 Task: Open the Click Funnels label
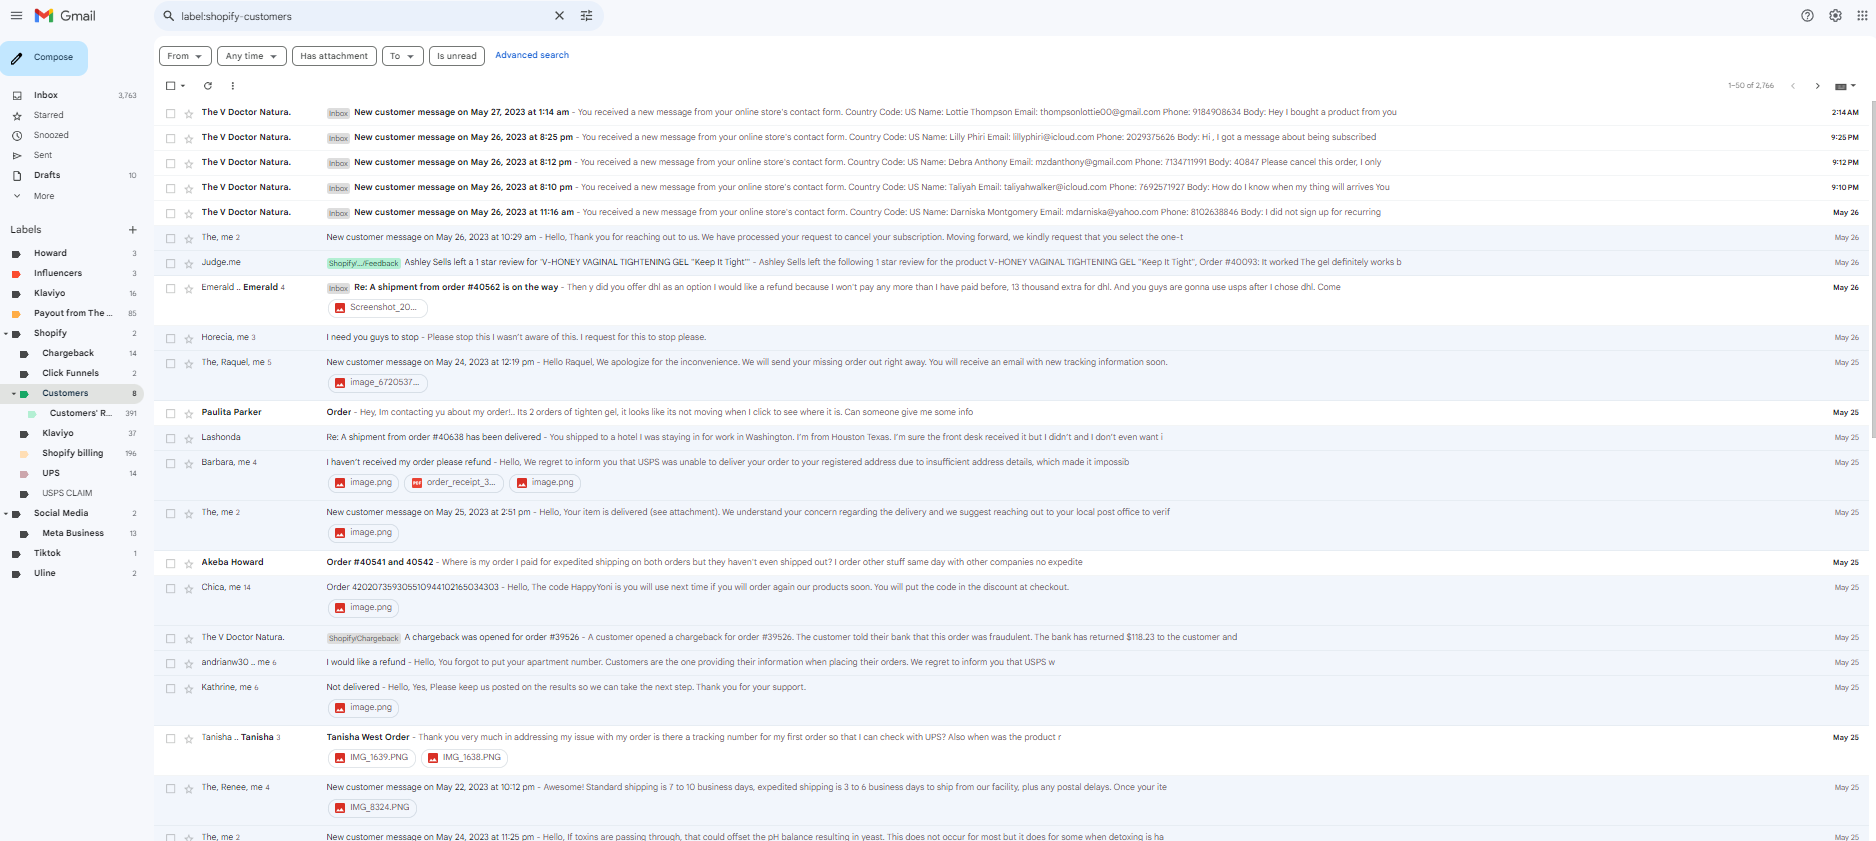pos(70,373)
